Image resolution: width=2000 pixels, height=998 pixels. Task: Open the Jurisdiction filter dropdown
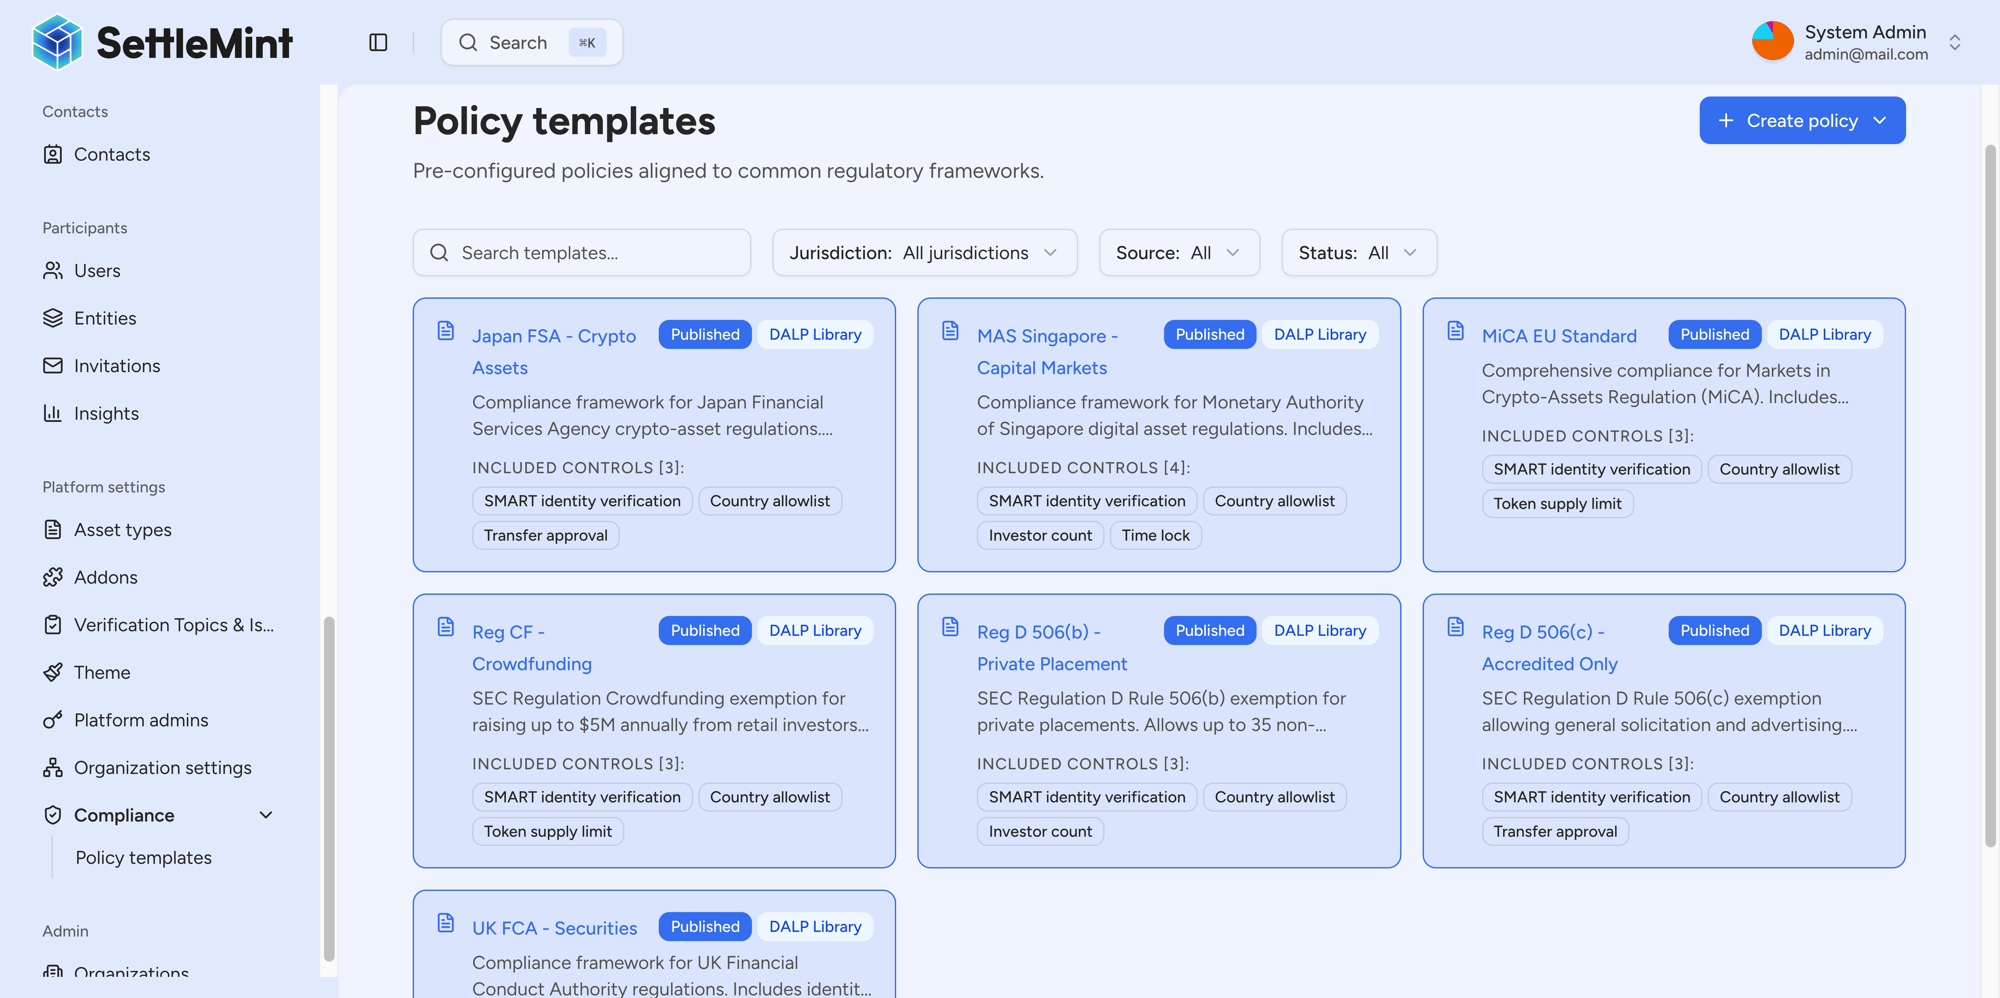[x=923, y=253]
